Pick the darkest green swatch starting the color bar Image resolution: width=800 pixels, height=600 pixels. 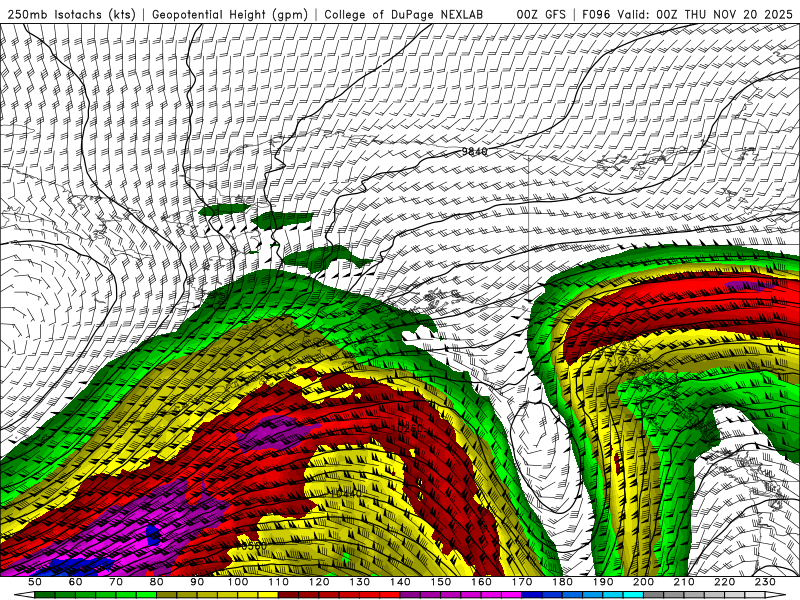pos(44,595)
